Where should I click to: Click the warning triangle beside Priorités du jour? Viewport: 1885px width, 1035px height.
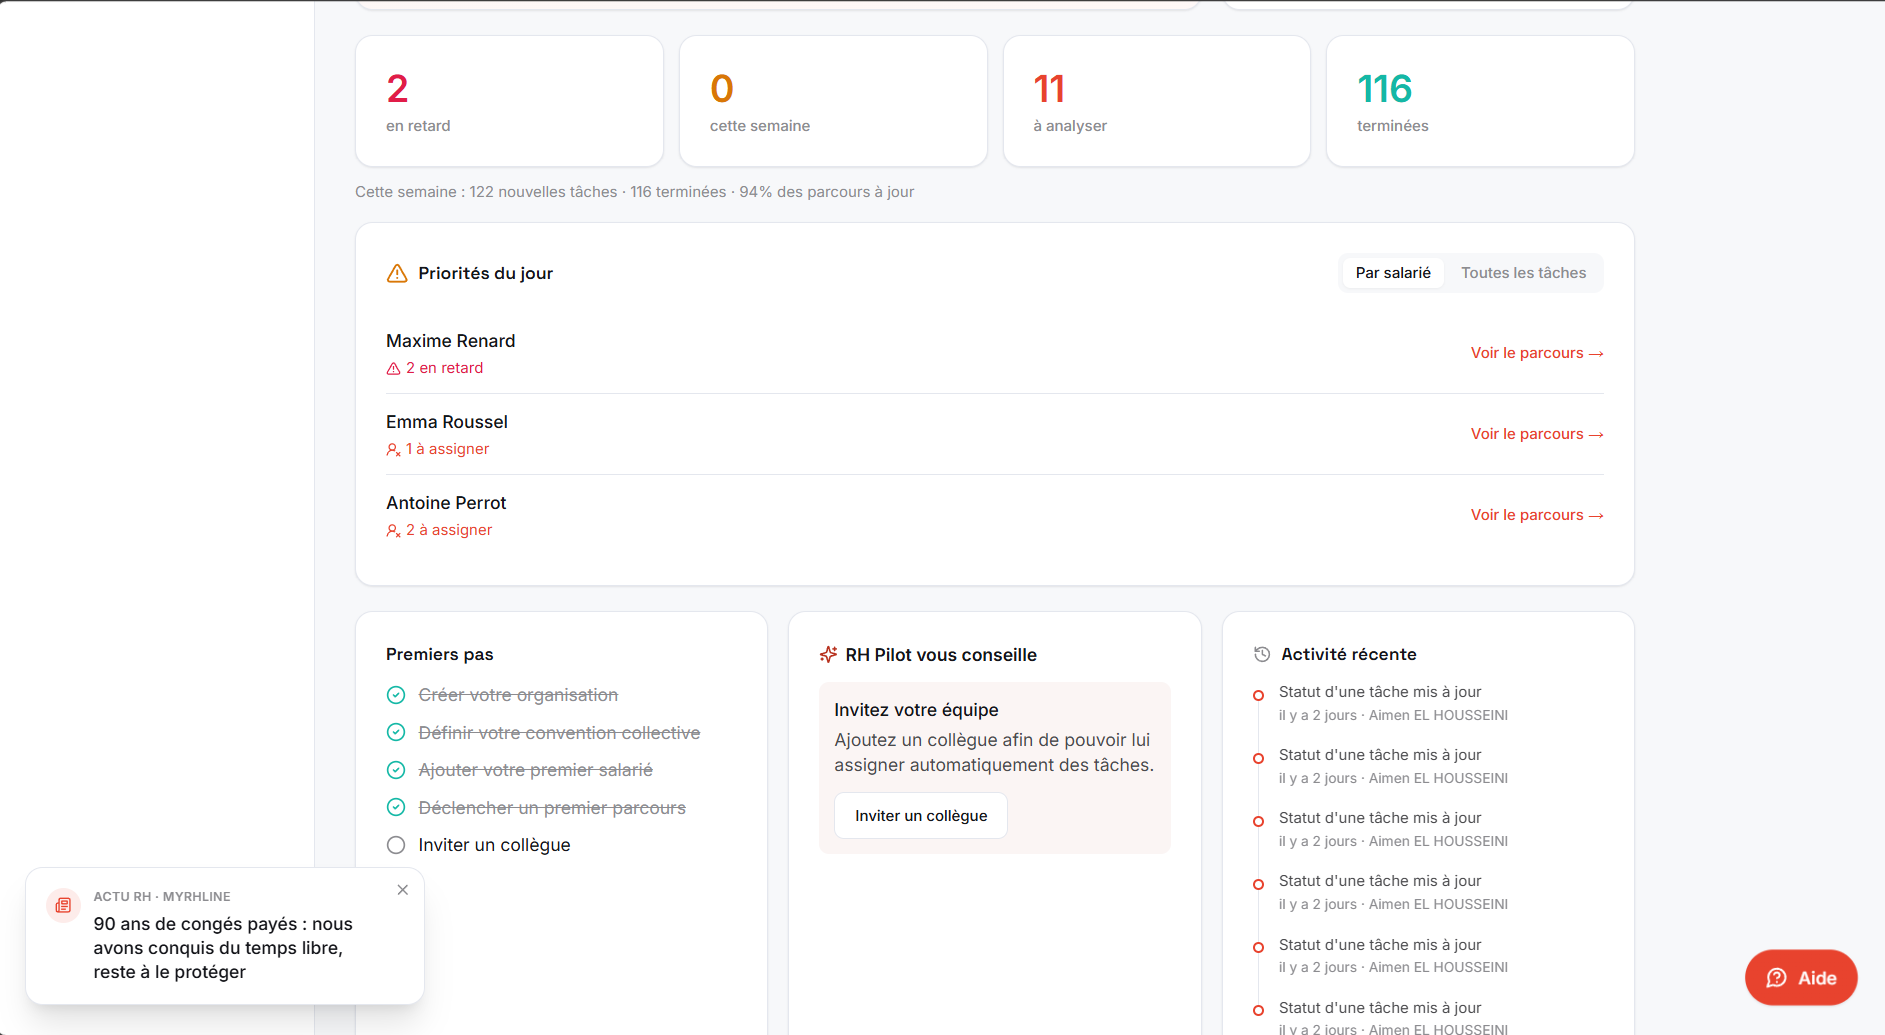click(397, 274)
